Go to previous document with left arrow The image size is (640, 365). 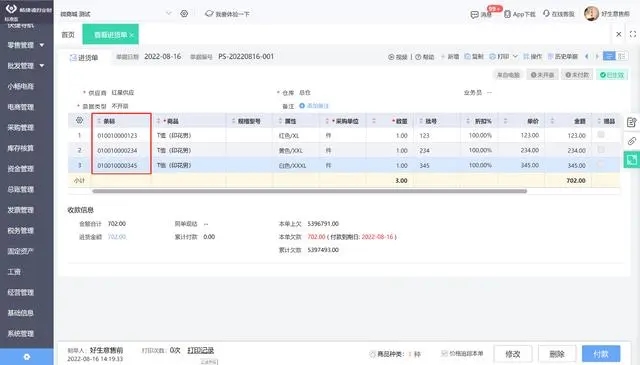pos(587,56)
